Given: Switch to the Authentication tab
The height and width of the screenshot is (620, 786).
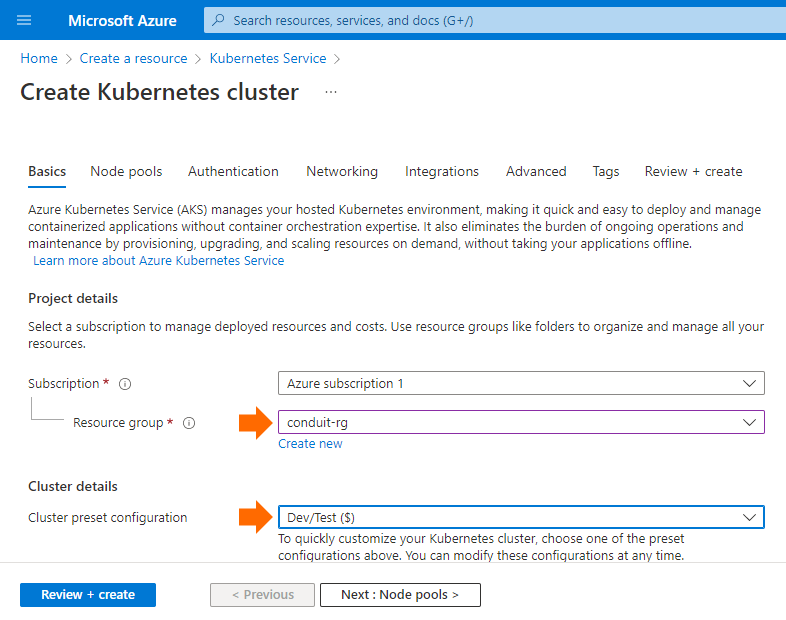Looking at the screenshot, I should click(233, 171).
